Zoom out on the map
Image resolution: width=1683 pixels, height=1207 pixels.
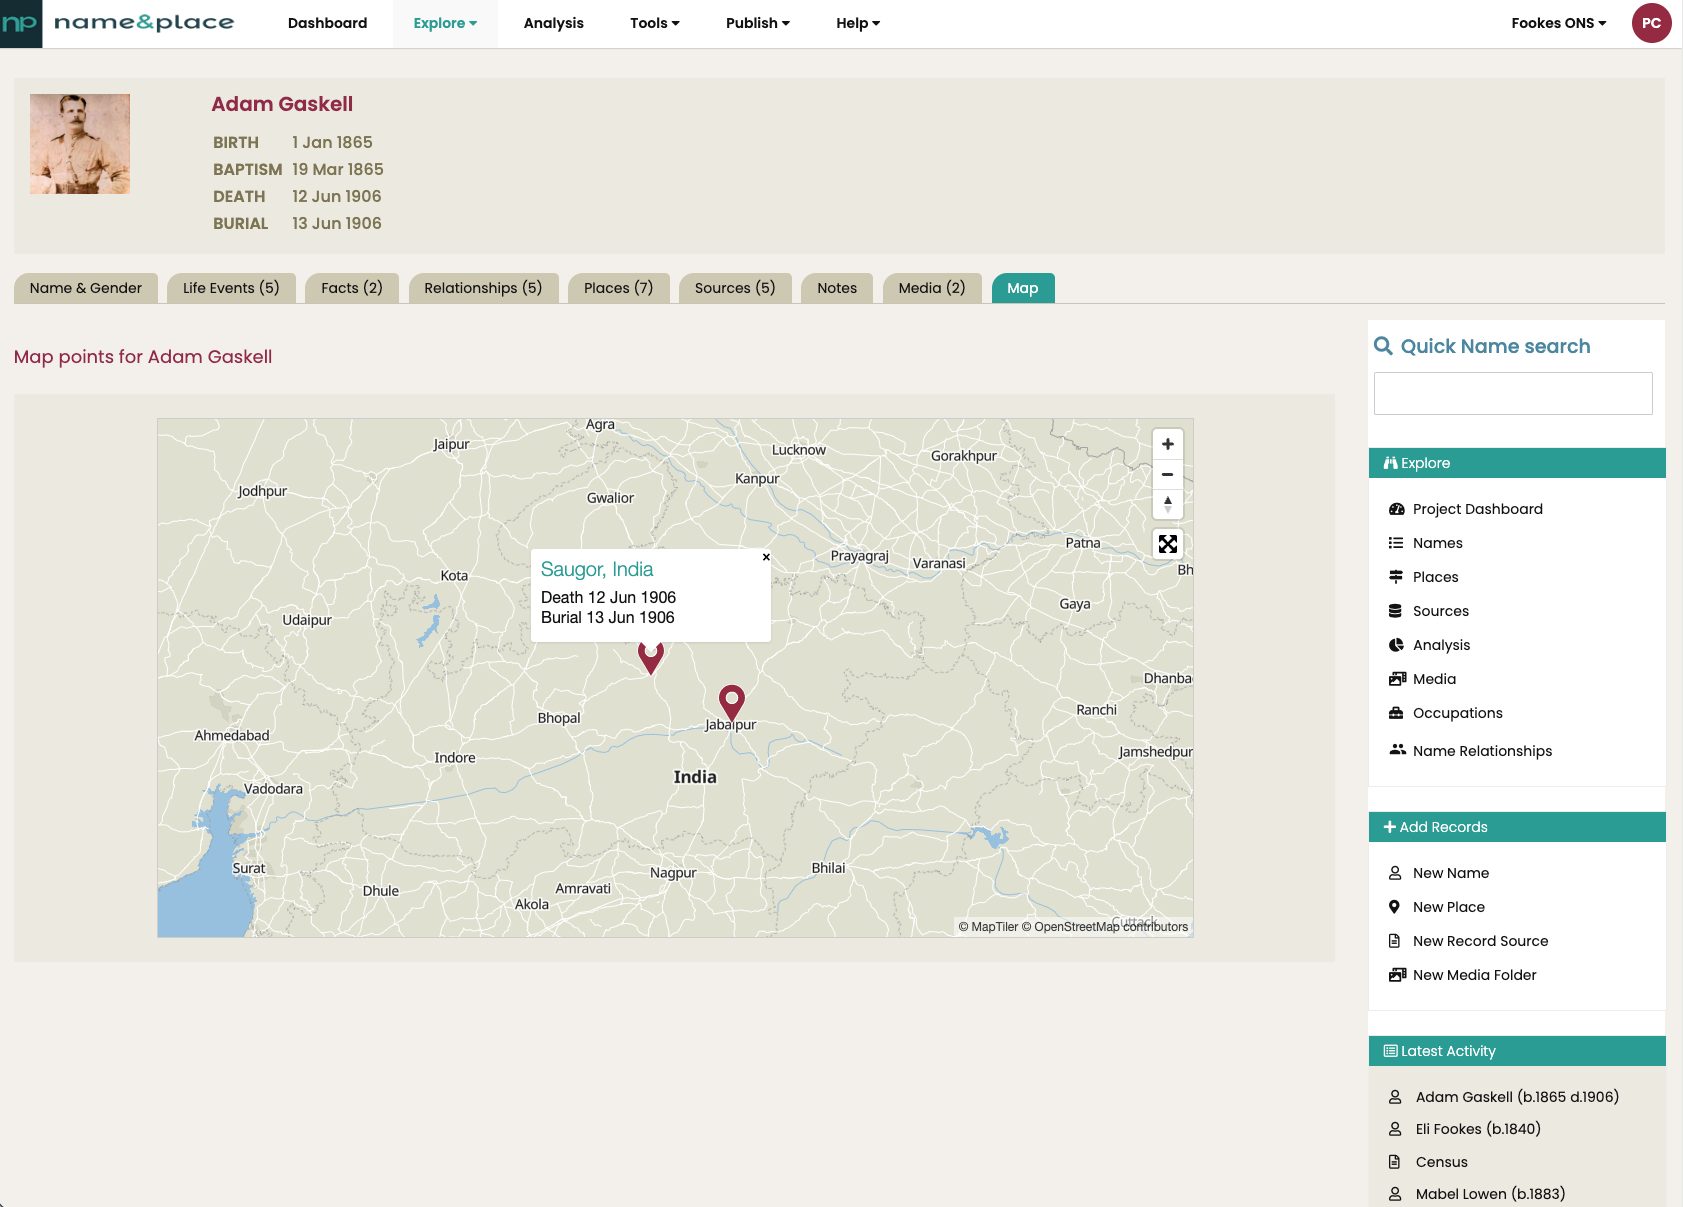(1167, 474)
